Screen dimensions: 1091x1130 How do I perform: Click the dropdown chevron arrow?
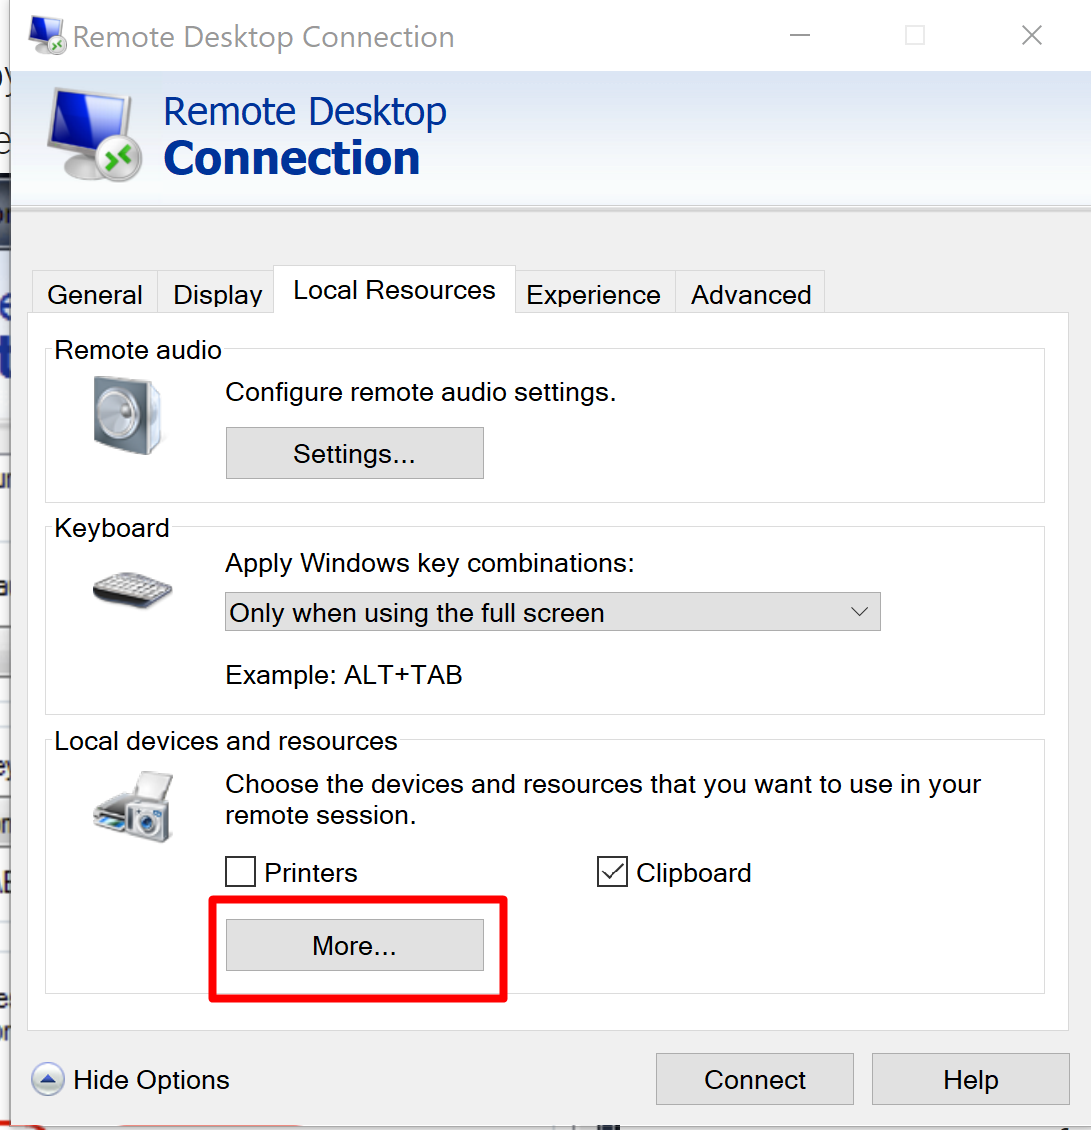pyautogui.click(x=858, y=612)
